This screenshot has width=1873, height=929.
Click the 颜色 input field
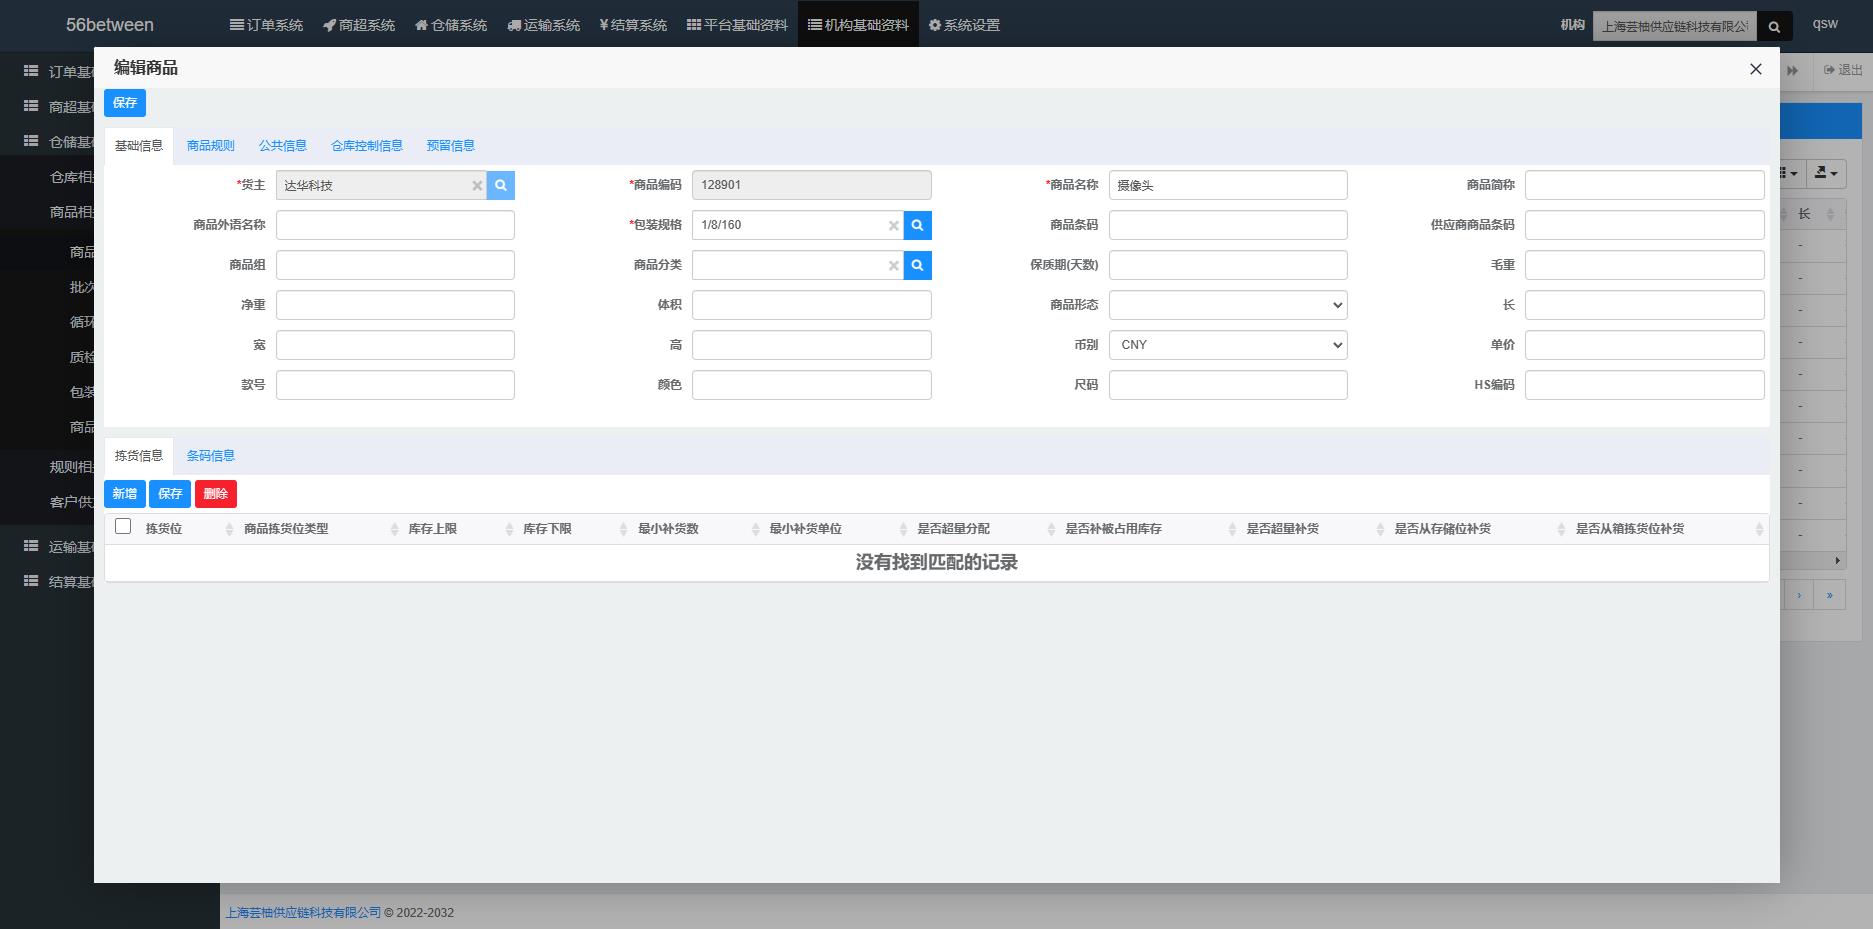(x=811, y=385)
